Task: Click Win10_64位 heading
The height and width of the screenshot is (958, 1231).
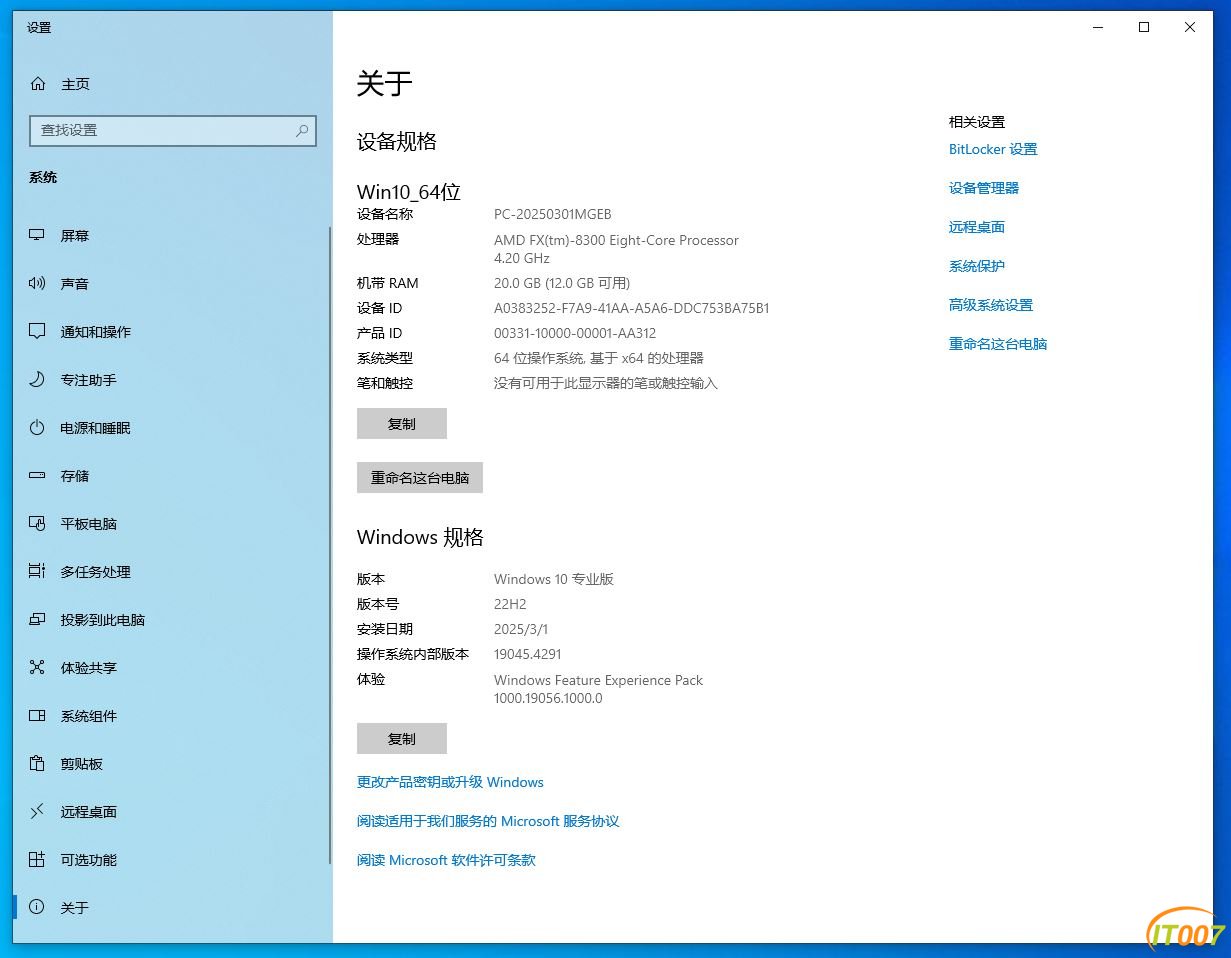Action: pyautogui.click(x=409, y=192)
